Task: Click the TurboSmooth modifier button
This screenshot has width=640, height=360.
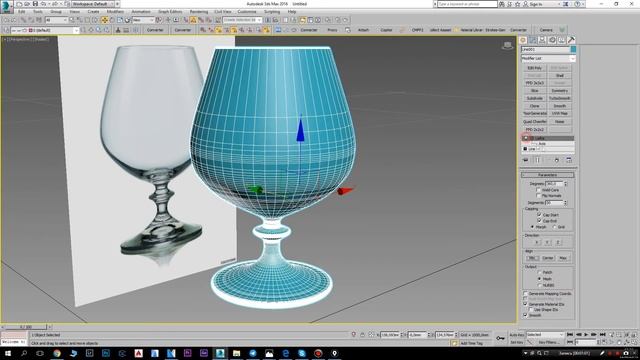Action: [560, 98]
